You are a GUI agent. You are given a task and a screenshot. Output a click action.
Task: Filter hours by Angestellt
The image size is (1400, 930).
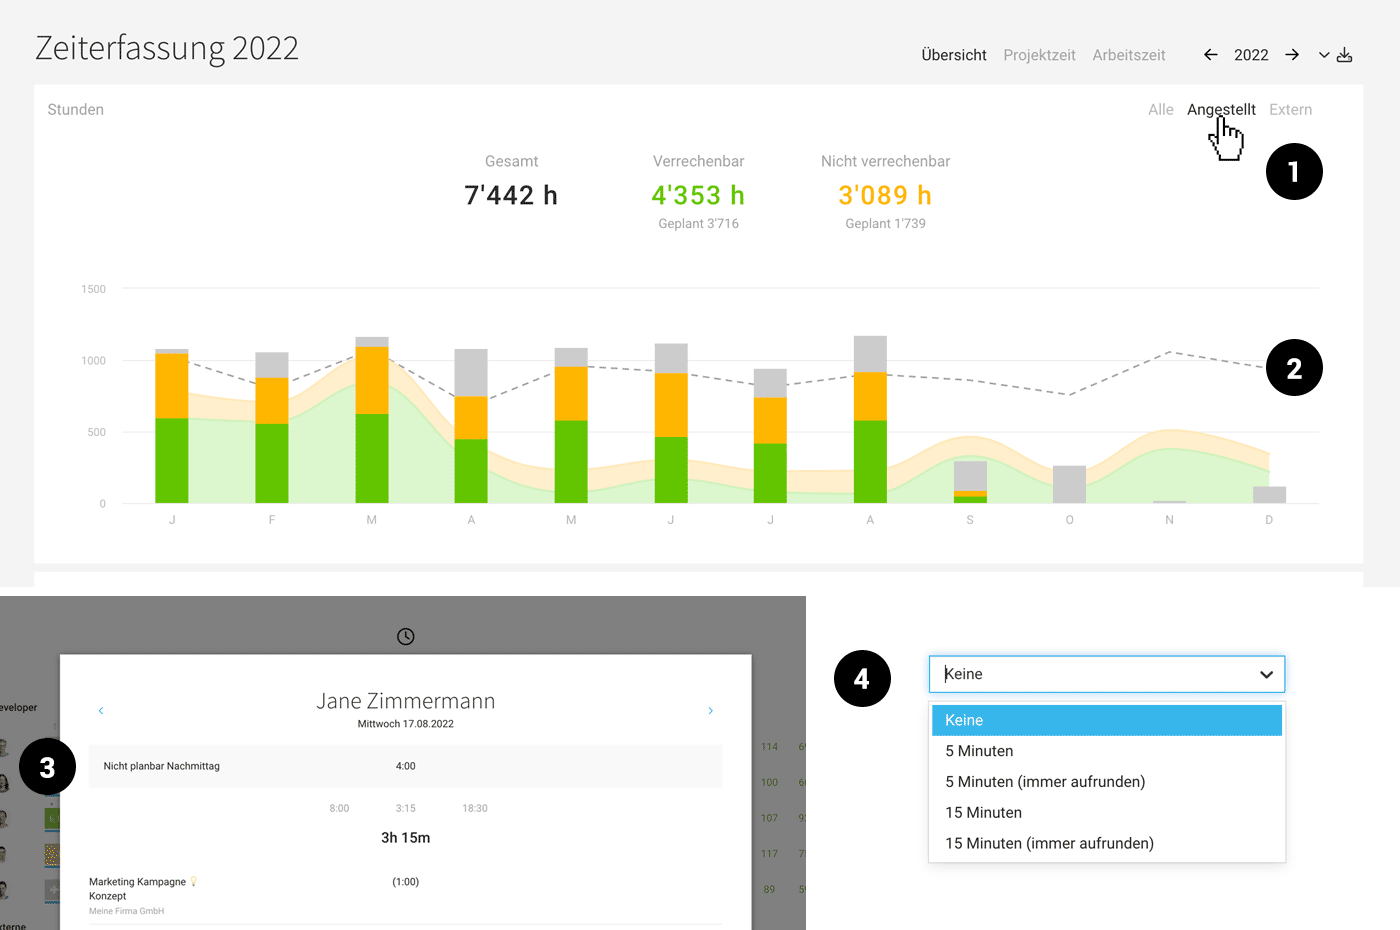(x=1221, y=110)
